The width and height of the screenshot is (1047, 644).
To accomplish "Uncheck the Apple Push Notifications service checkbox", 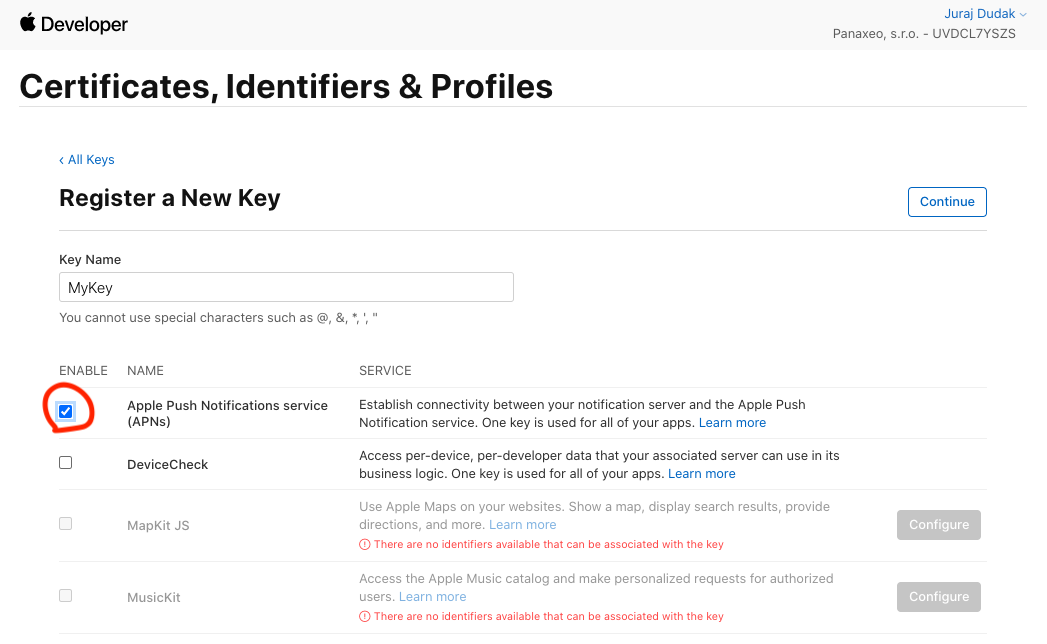I will click(66, 411).
